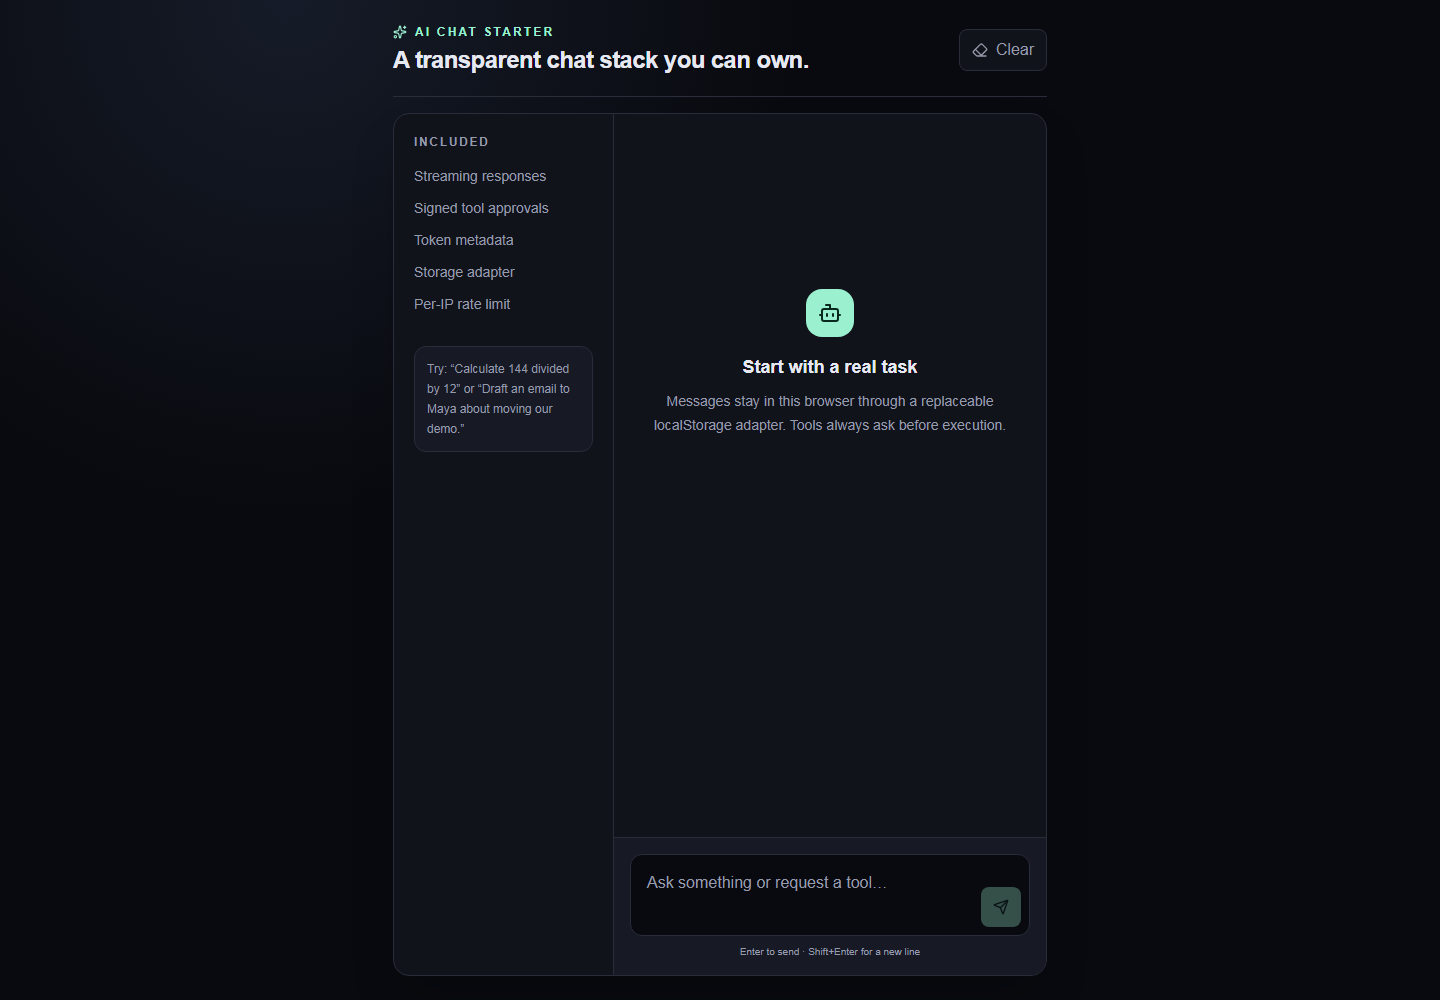Click the eraser icon in Clear button
The width and height of the screenshot is (1440, 1000).
[x=980, y=50]
